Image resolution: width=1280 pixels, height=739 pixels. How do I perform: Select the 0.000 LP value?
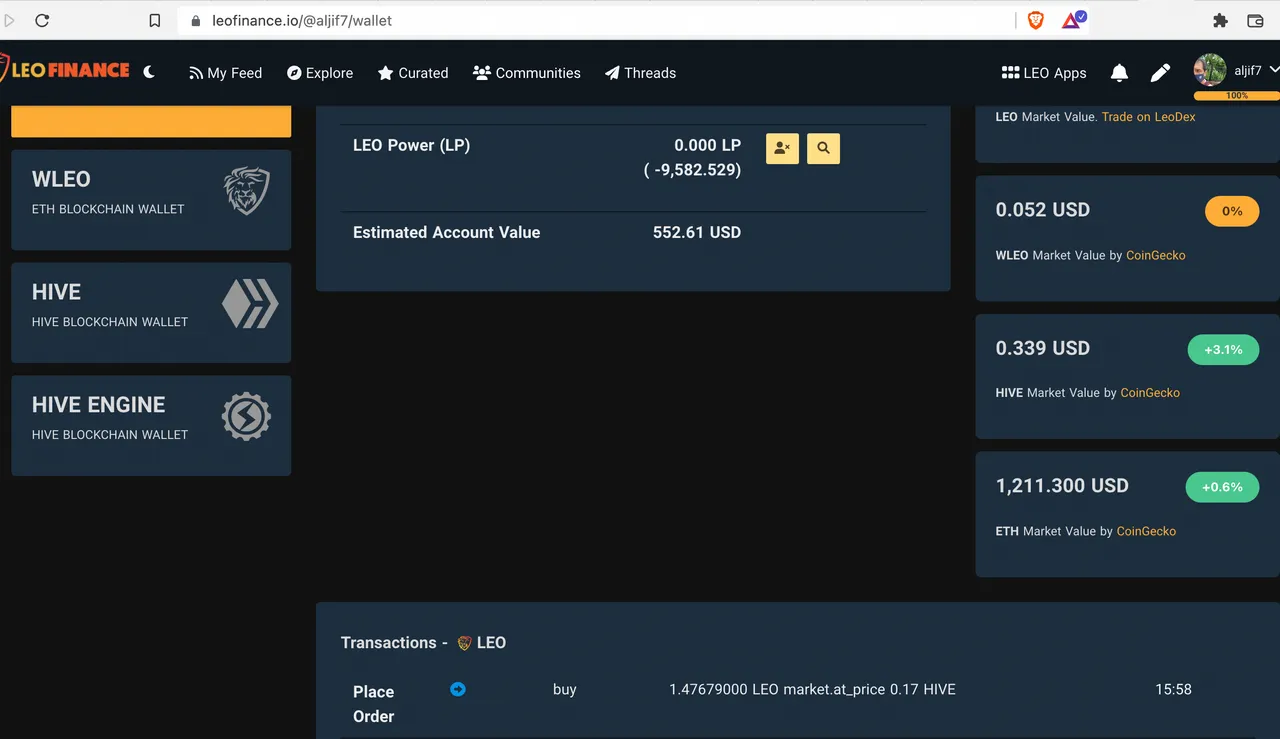(x=707, y=145)
